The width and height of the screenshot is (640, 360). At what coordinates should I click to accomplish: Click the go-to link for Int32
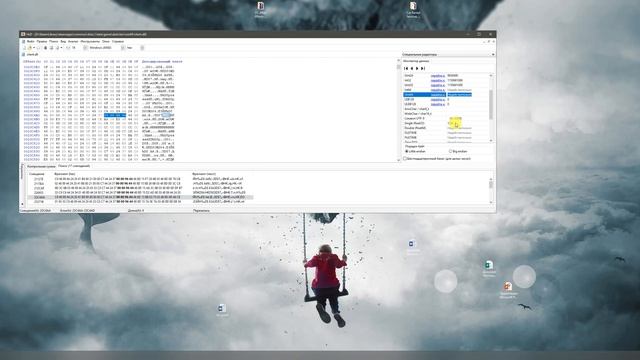point(438,80)
